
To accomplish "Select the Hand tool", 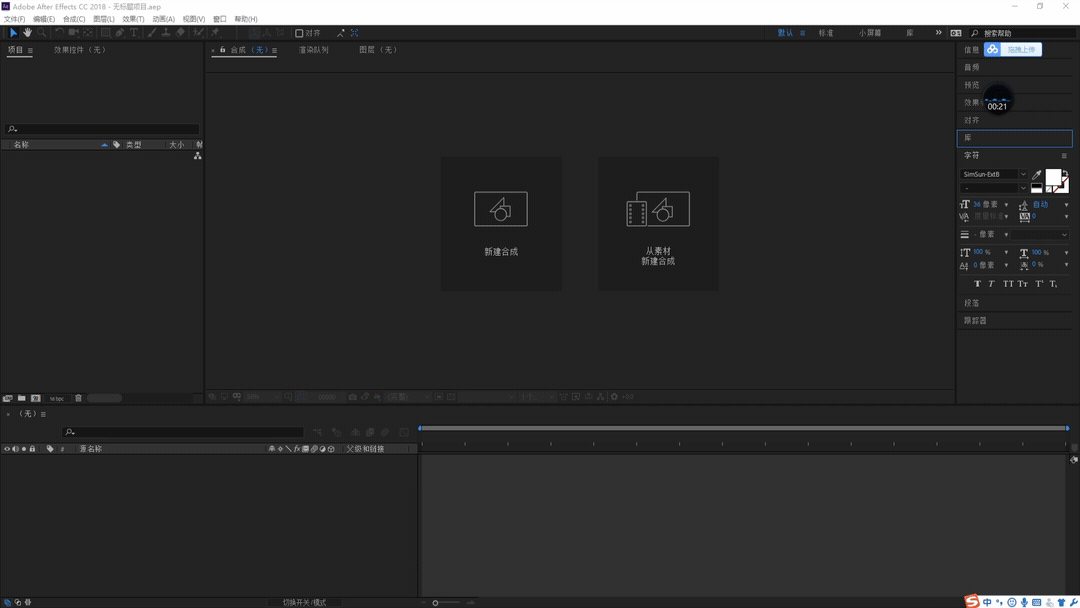I will pos(27,33).
